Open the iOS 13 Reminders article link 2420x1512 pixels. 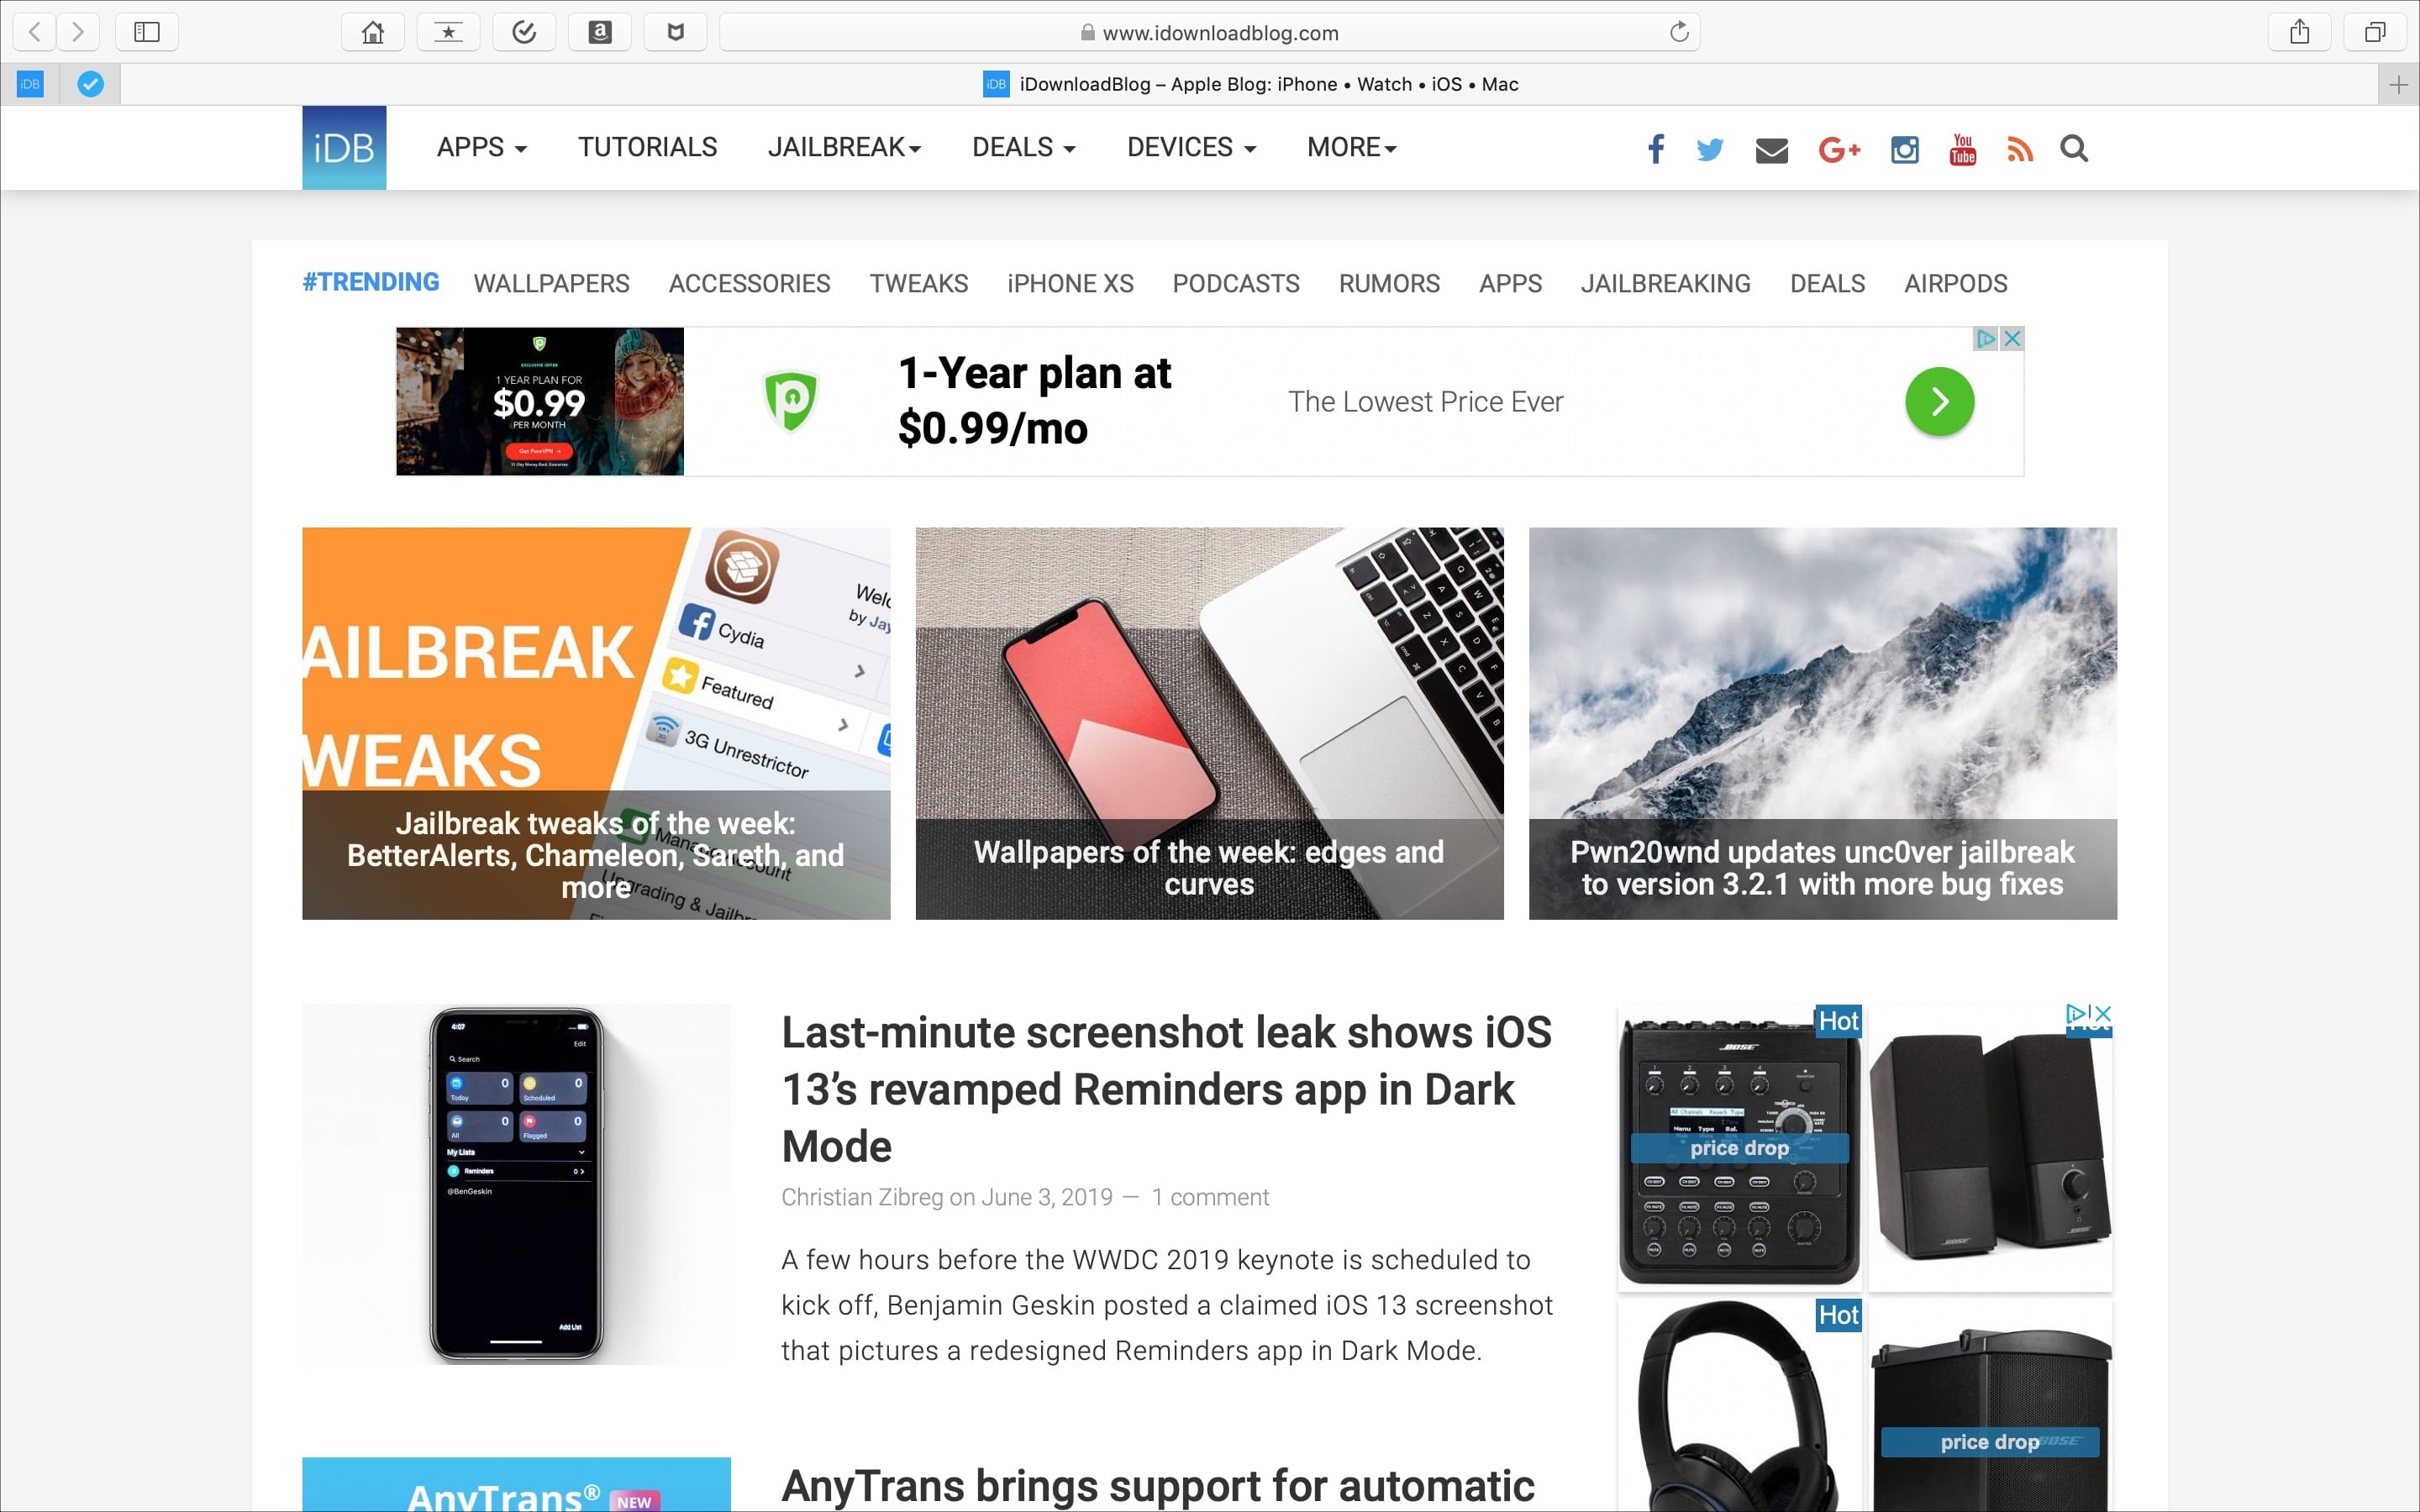pyautogui.click(x=1164, y=1089)
